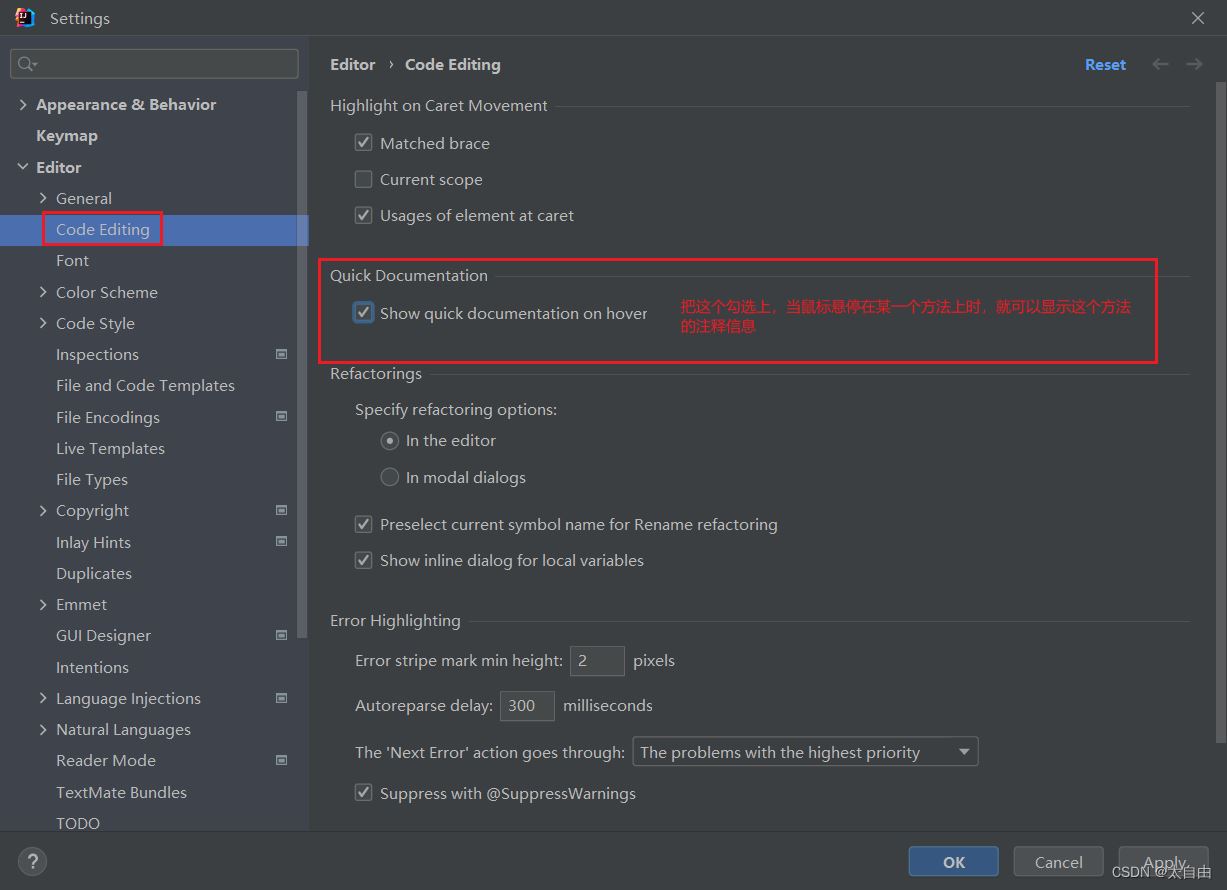Click the back navigation arrow icon

click(x=1160, y=64)
